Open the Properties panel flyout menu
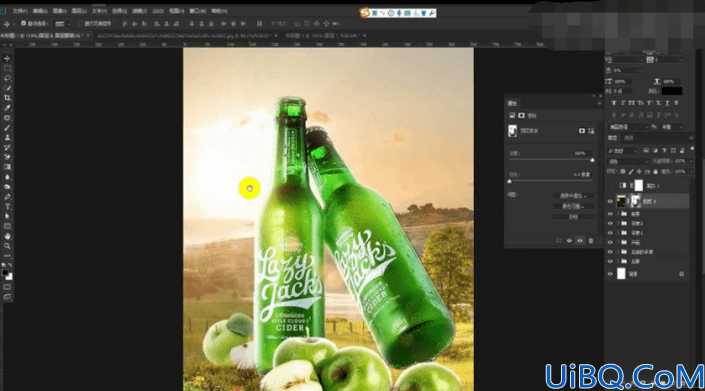 tap(599, 103)
